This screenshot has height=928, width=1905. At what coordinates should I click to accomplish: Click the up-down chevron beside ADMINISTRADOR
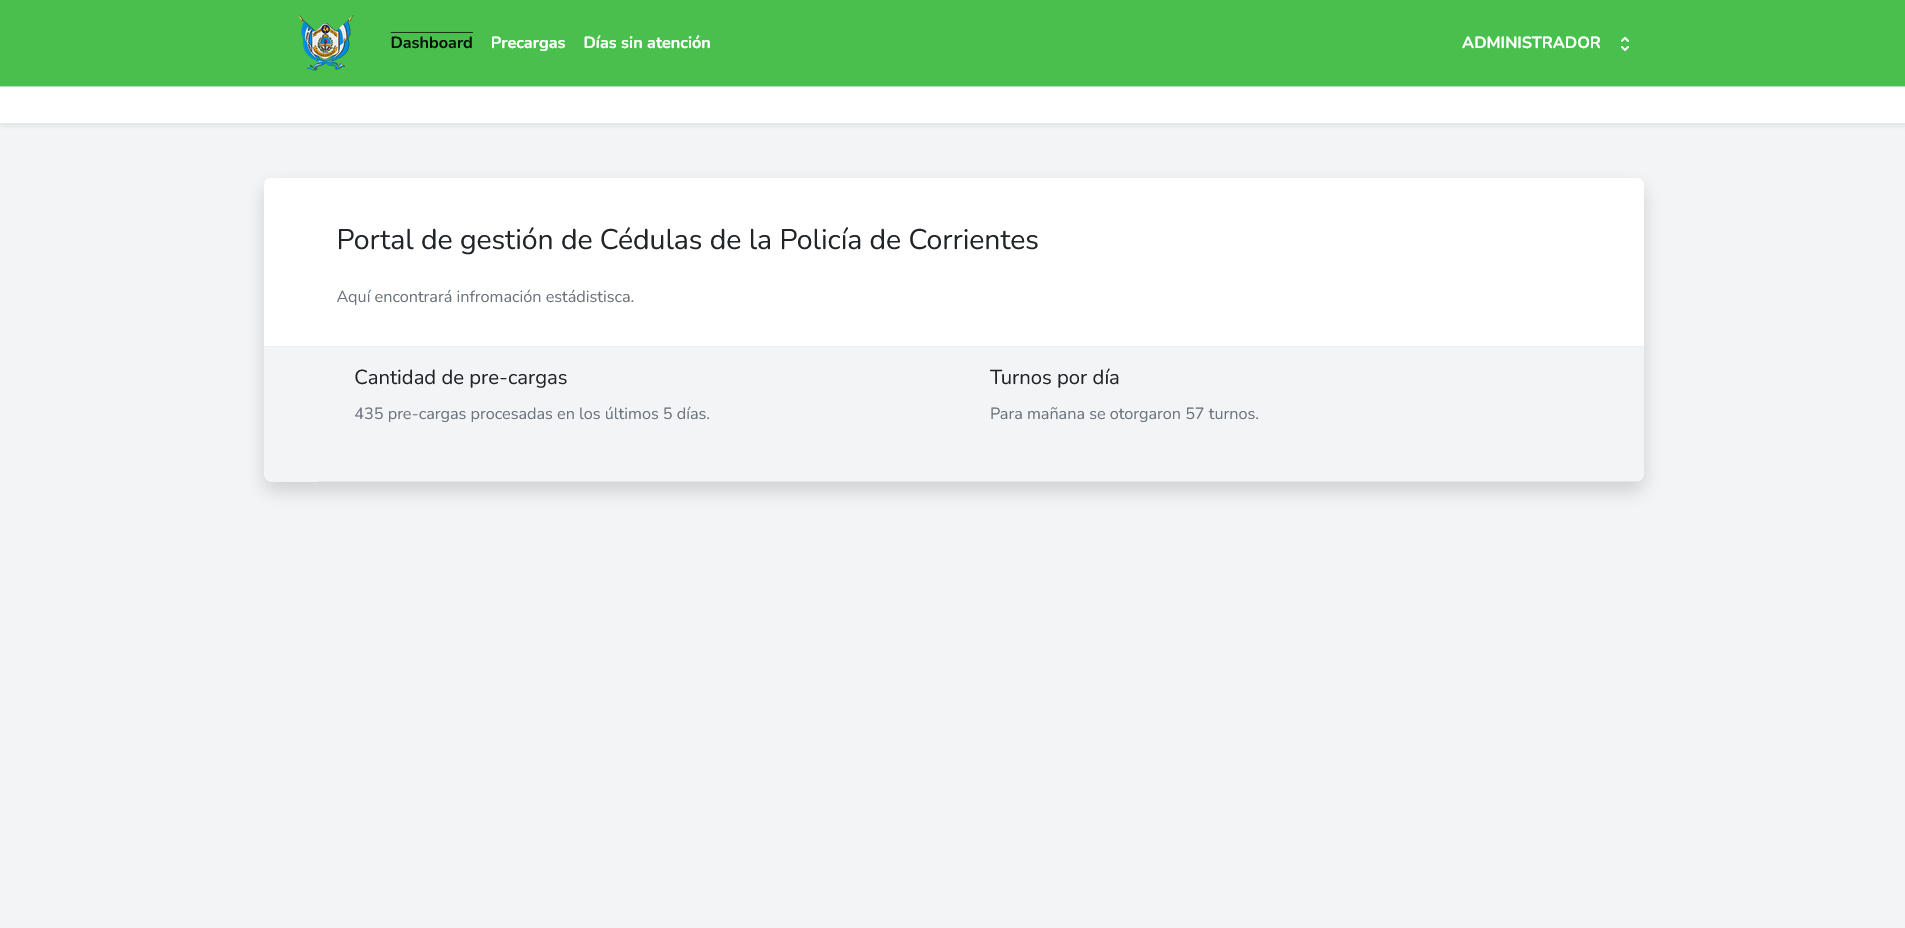pos(1625,44)
